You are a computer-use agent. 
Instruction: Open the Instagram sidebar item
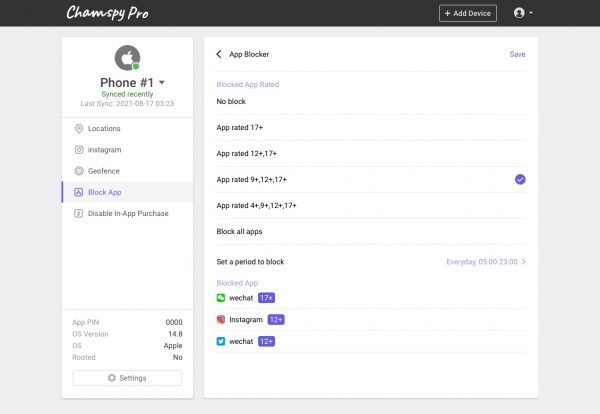(127, 150)
